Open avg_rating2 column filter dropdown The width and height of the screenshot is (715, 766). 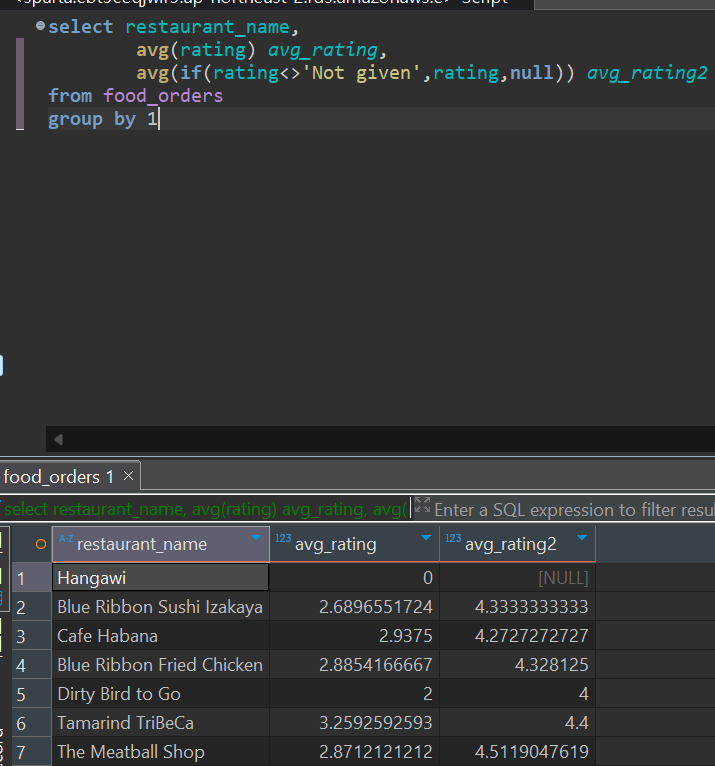tap(582, 537)
